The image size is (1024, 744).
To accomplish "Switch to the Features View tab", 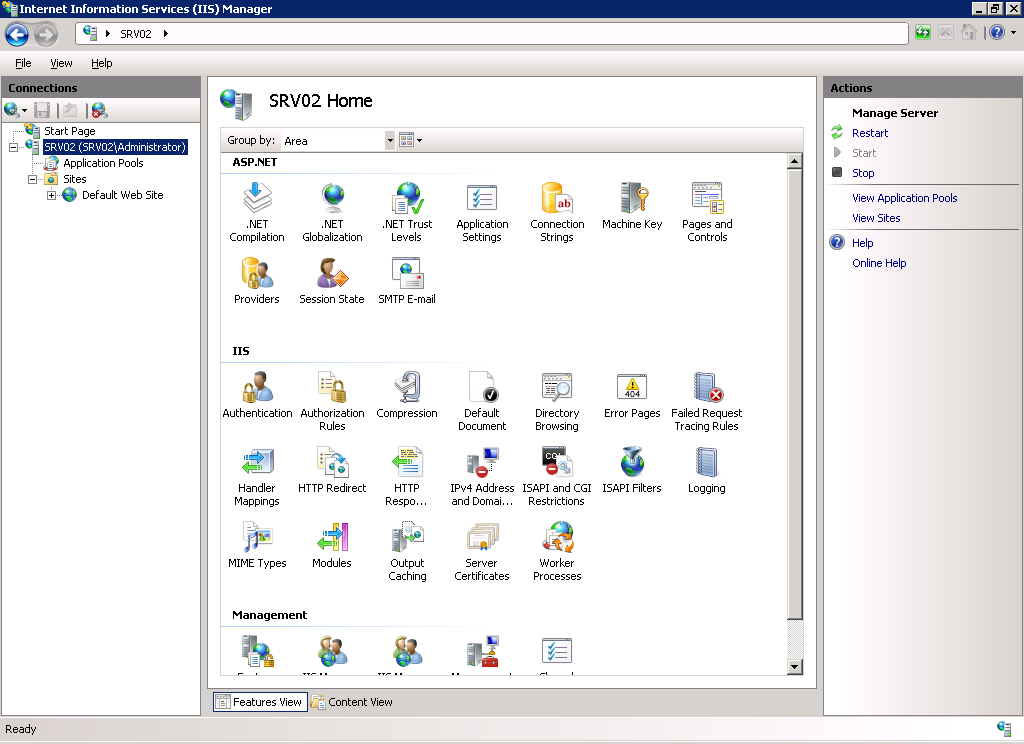I will click(x=260, y=702).
